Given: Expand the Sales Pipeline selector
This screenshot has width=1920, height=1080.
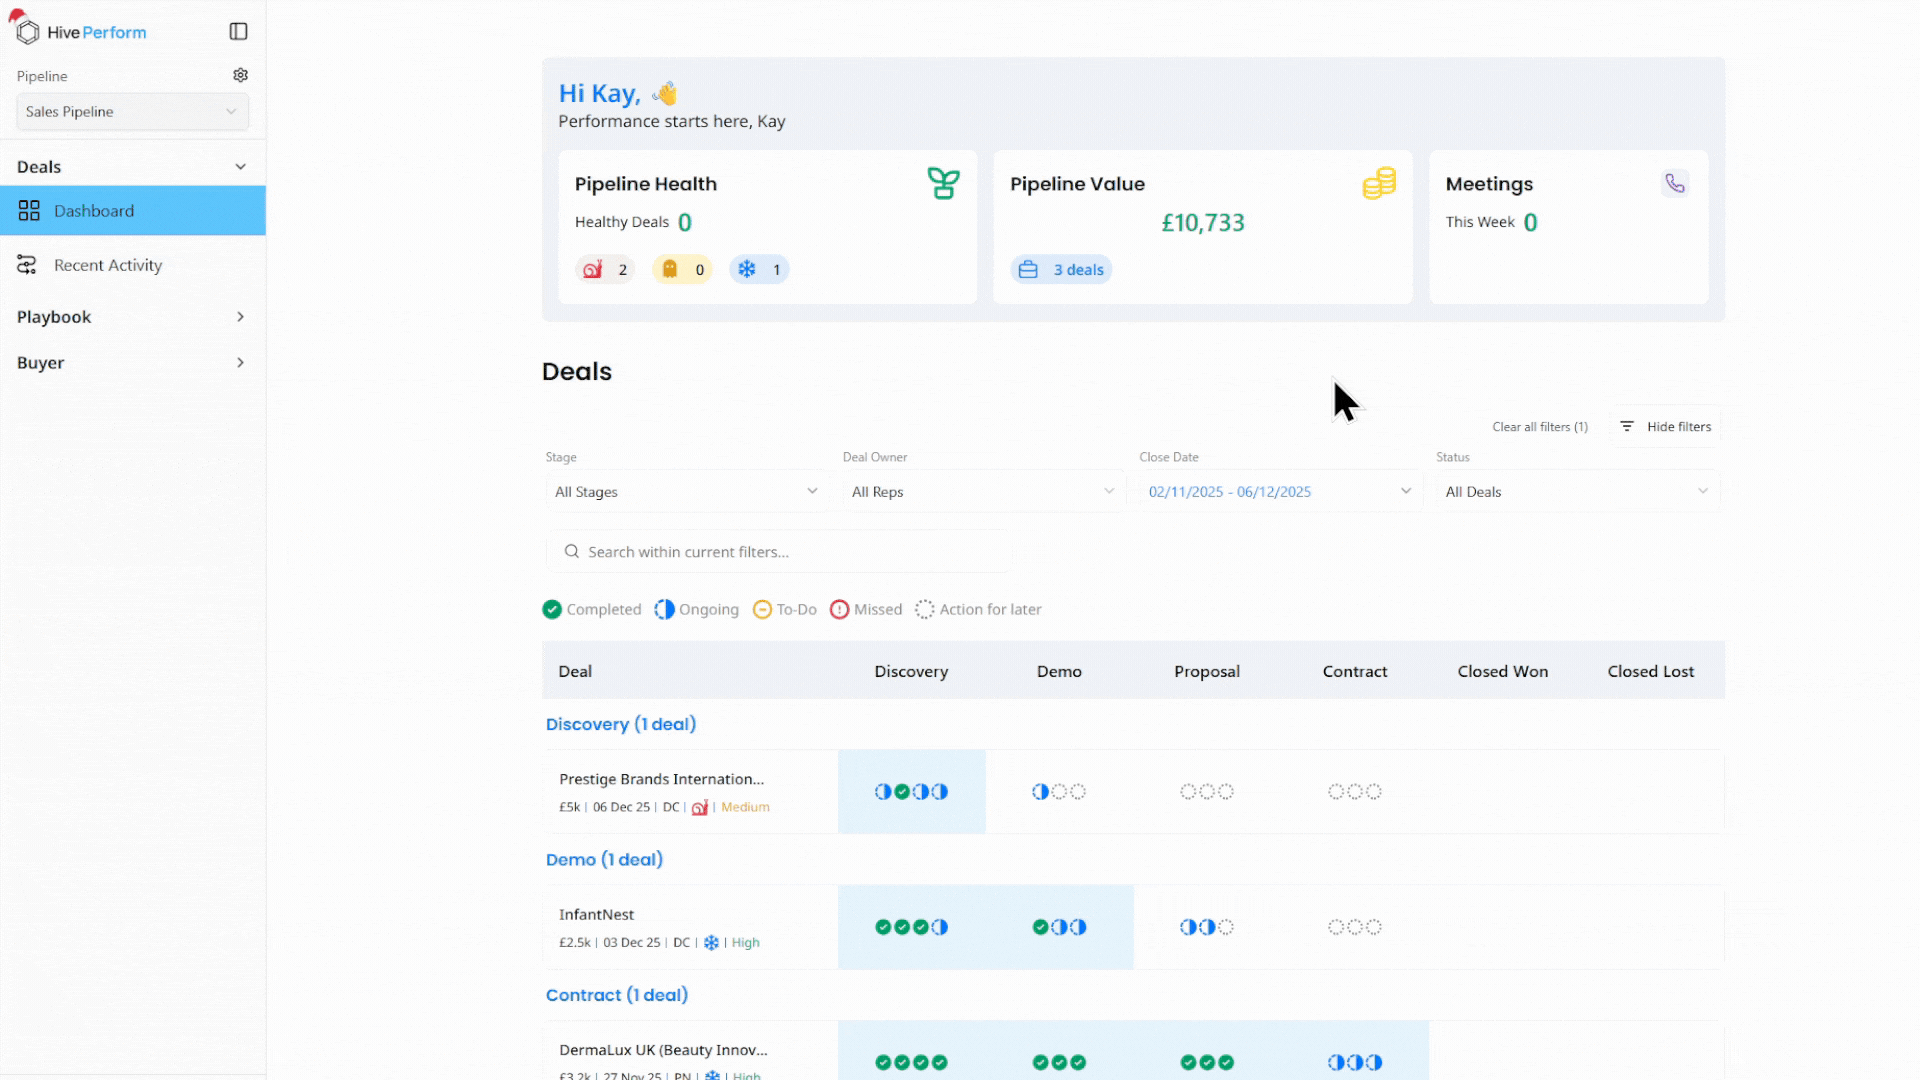Looking at the screenshot, I should pos(131,111).
